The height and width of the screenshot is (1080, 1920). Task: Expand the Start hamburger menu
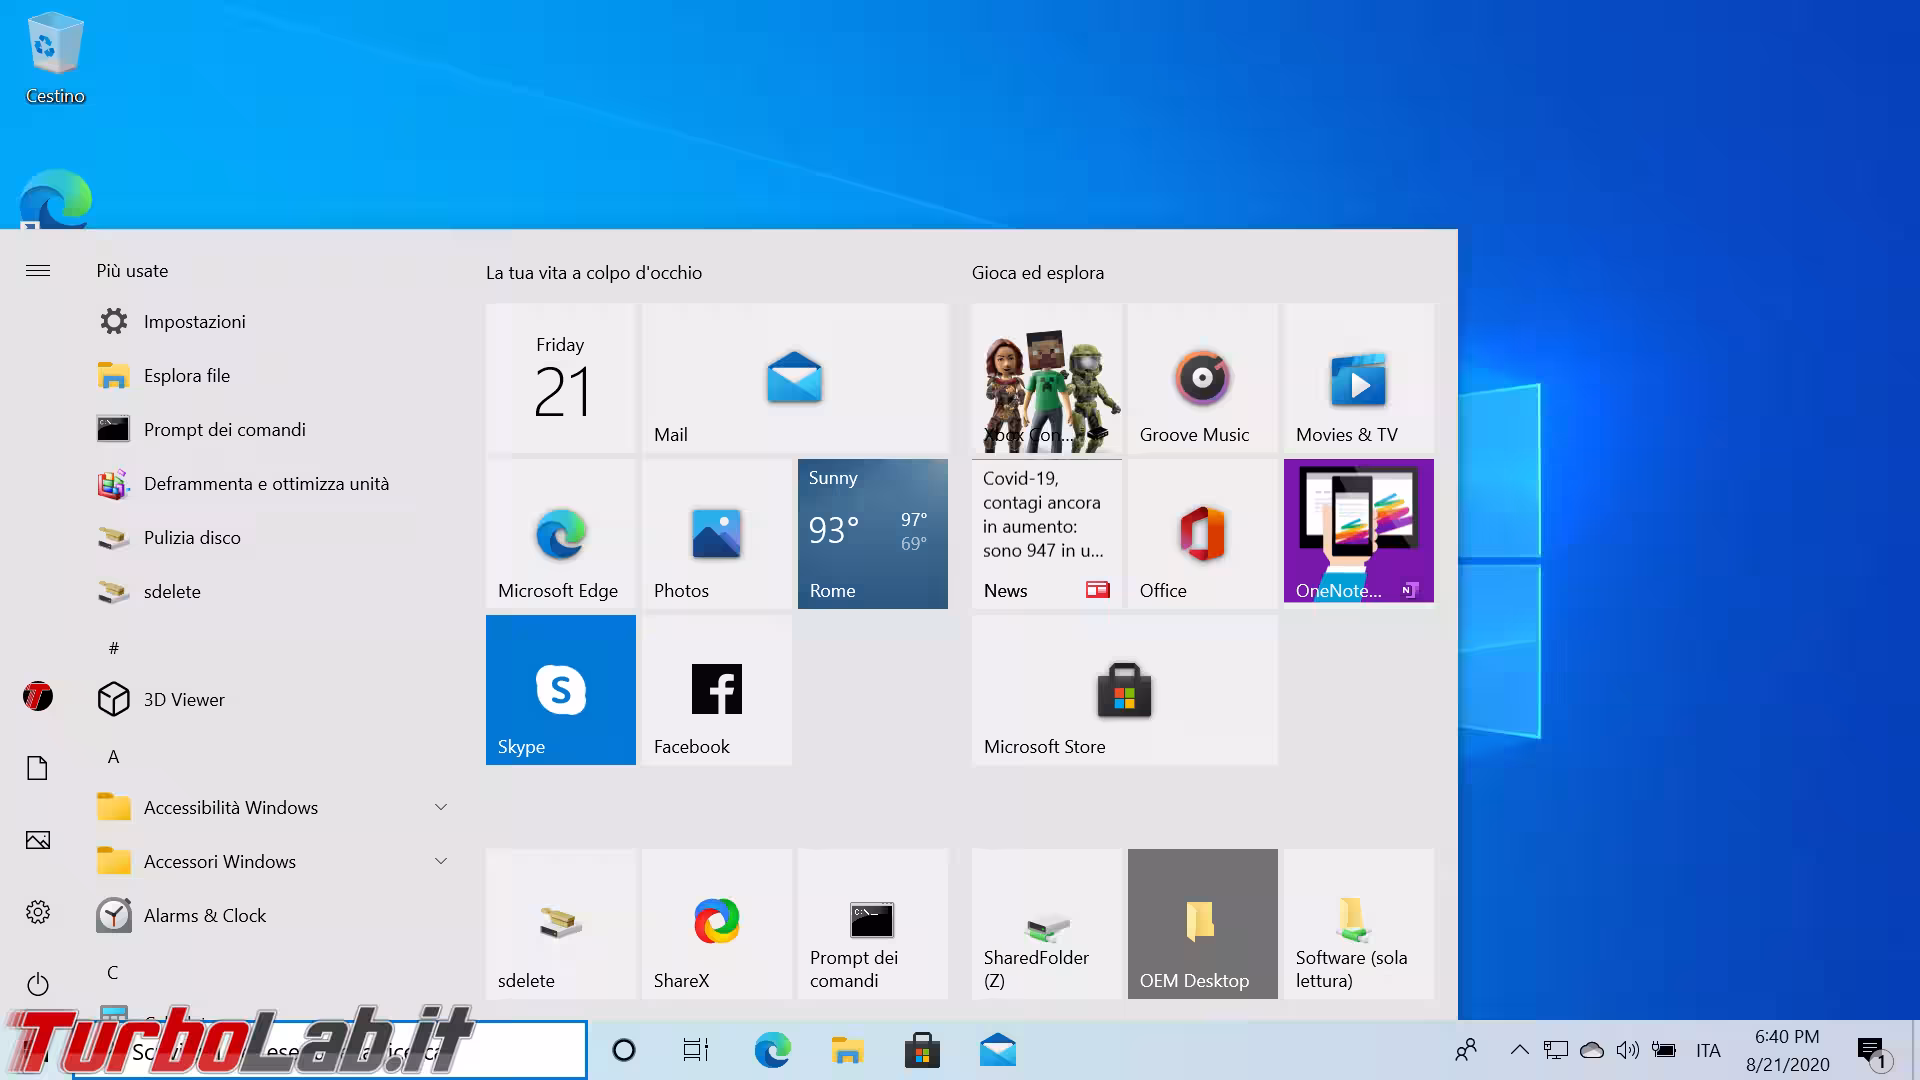[x=38, y=270]
